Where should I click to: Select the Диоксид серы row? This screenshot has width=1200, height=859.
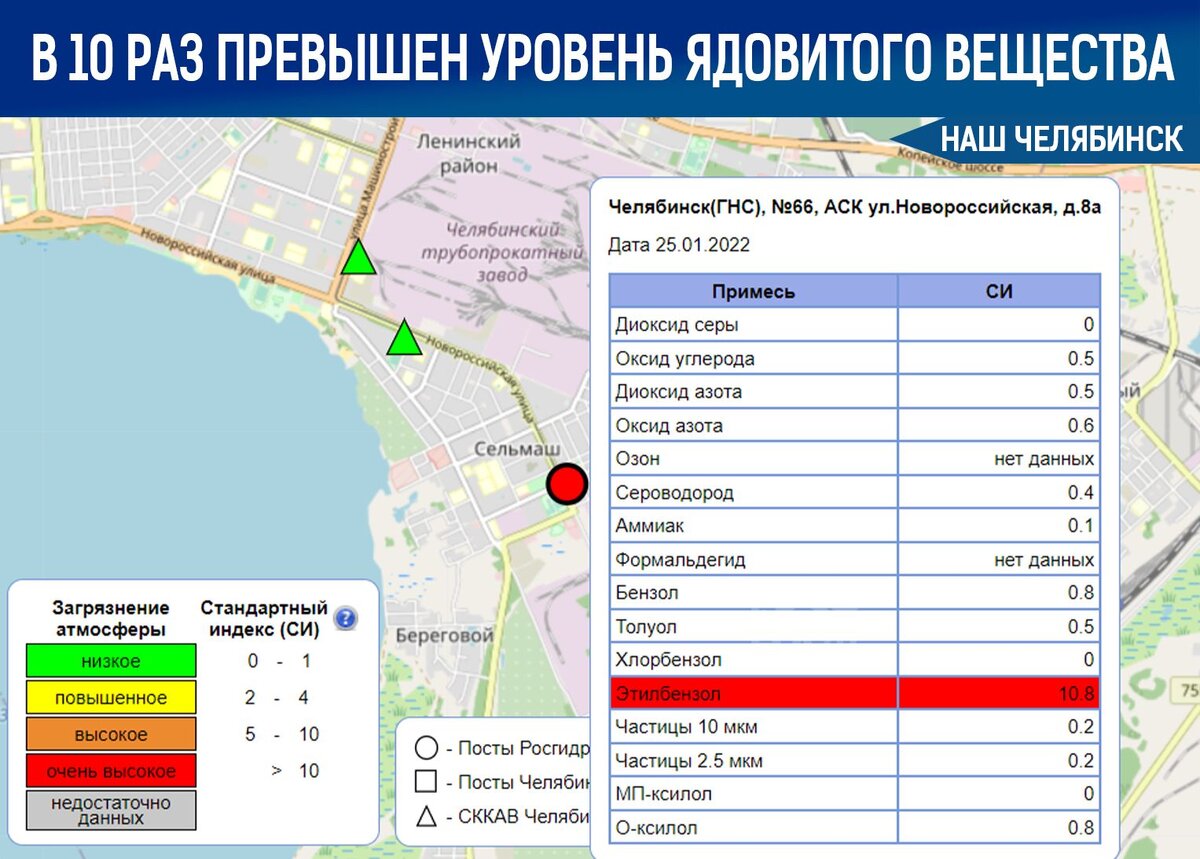tap(855, 325)
